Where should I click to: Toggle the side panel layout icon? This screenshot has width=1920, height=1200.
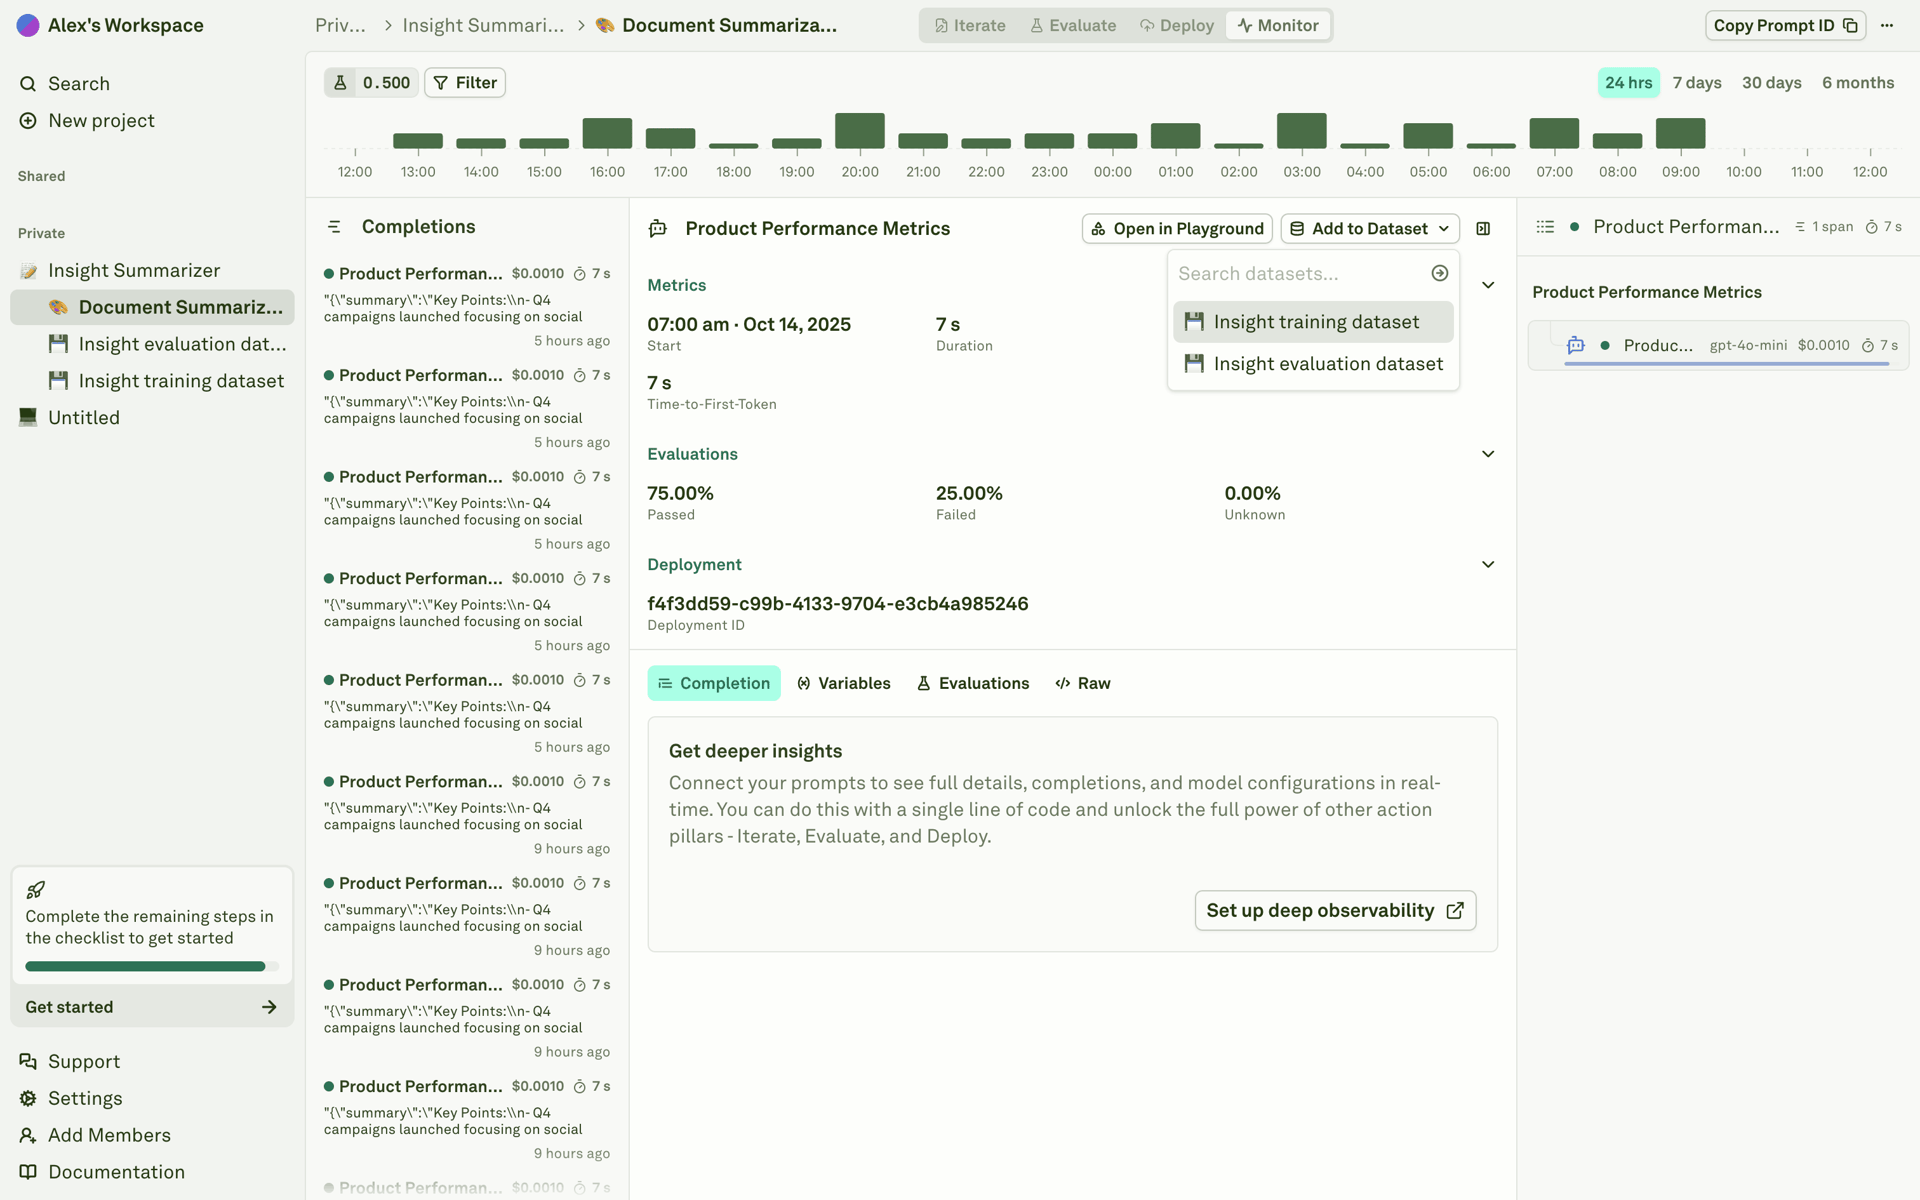coord(1483,229)
